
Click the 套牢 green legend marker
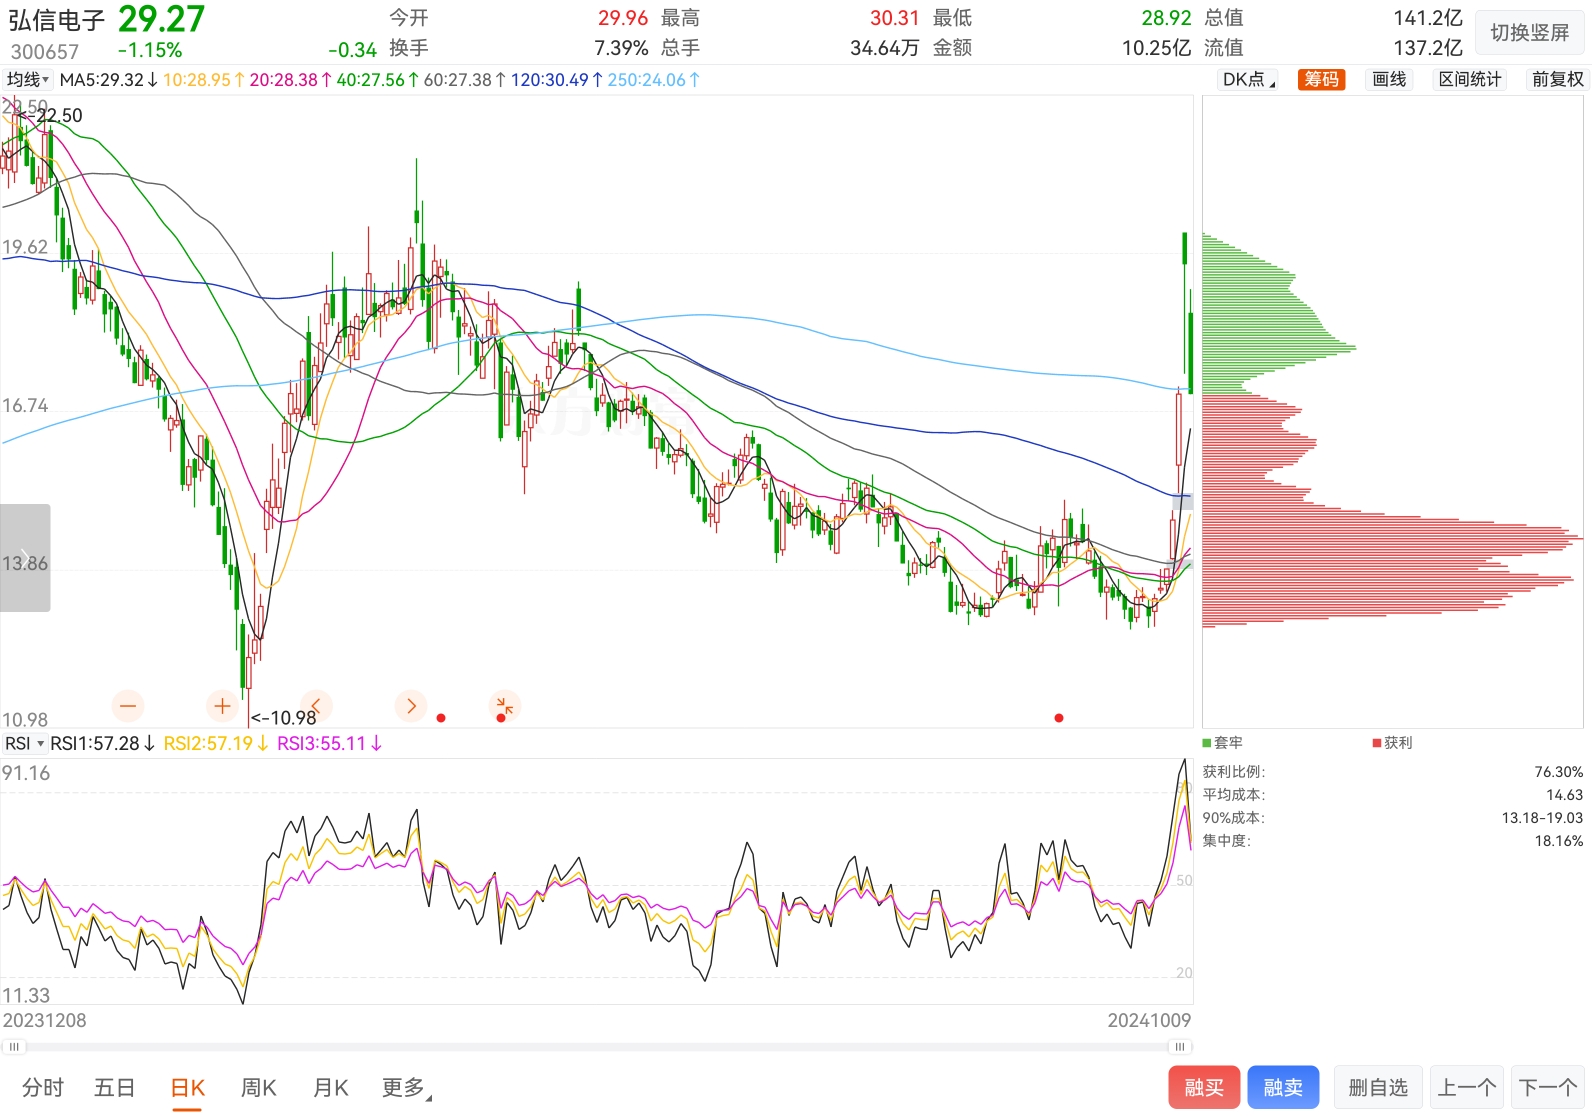pyautogui.click(x=1207, y=743)
